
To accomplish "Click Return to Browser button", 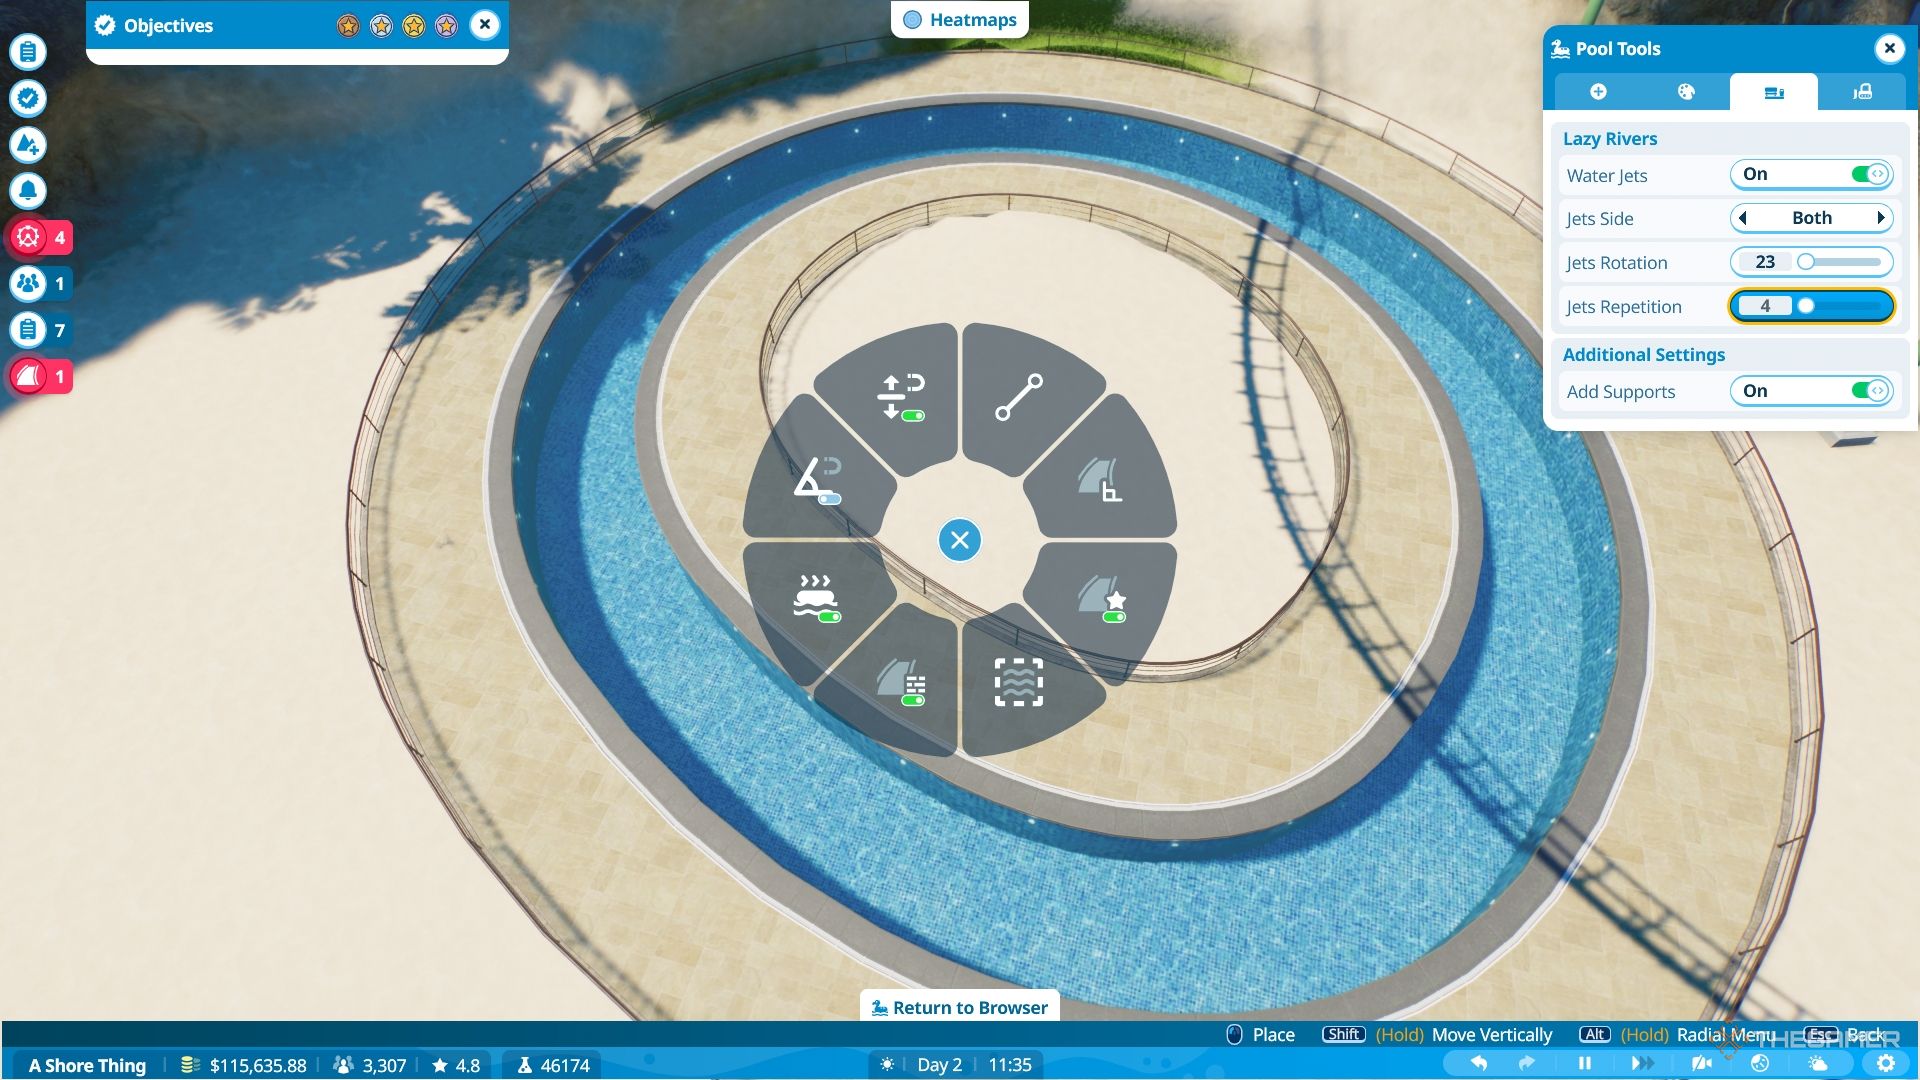I will (960, 1006).
